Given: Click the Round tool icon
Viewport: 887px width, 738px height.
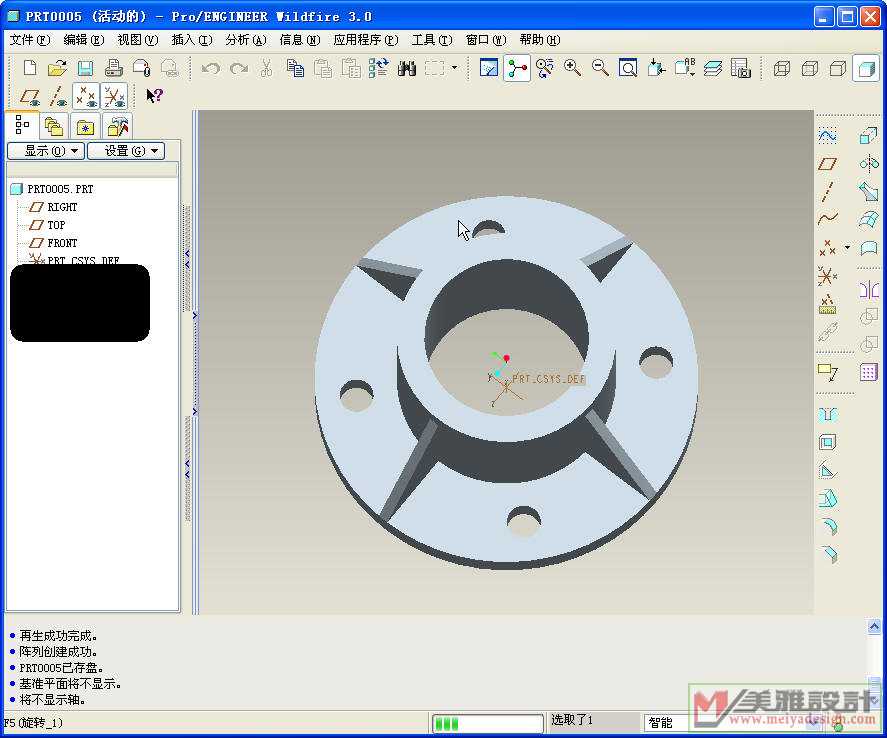Looking at the screenshot, I should (829, 526).
